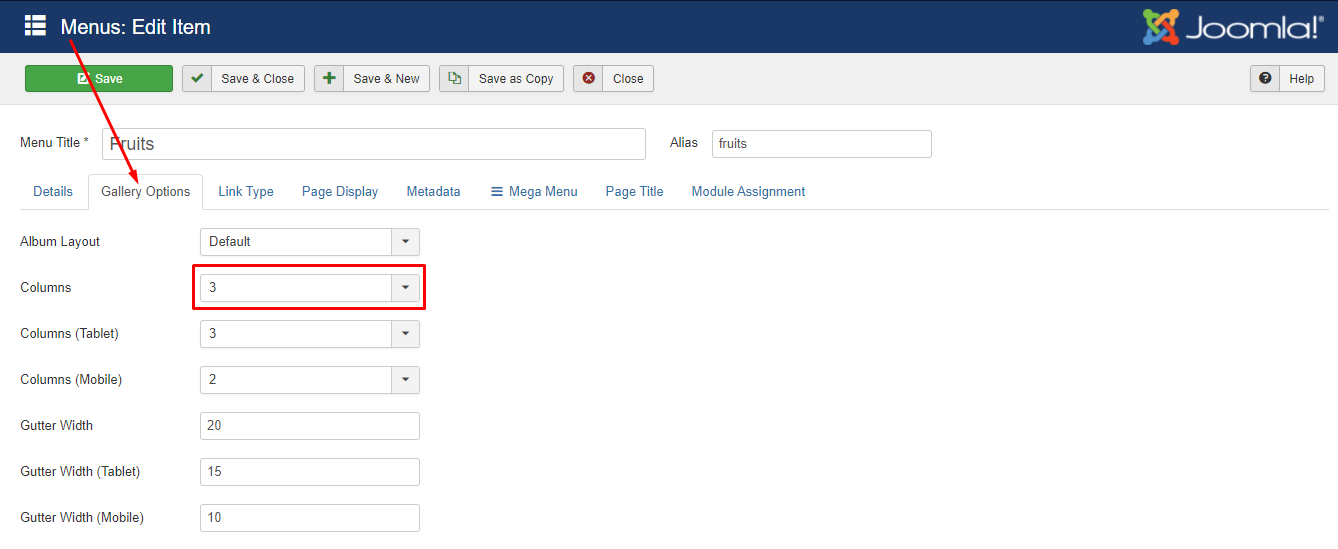Open the Columns dropdown
Screen dimensions: 1338x549
[310, 288]
